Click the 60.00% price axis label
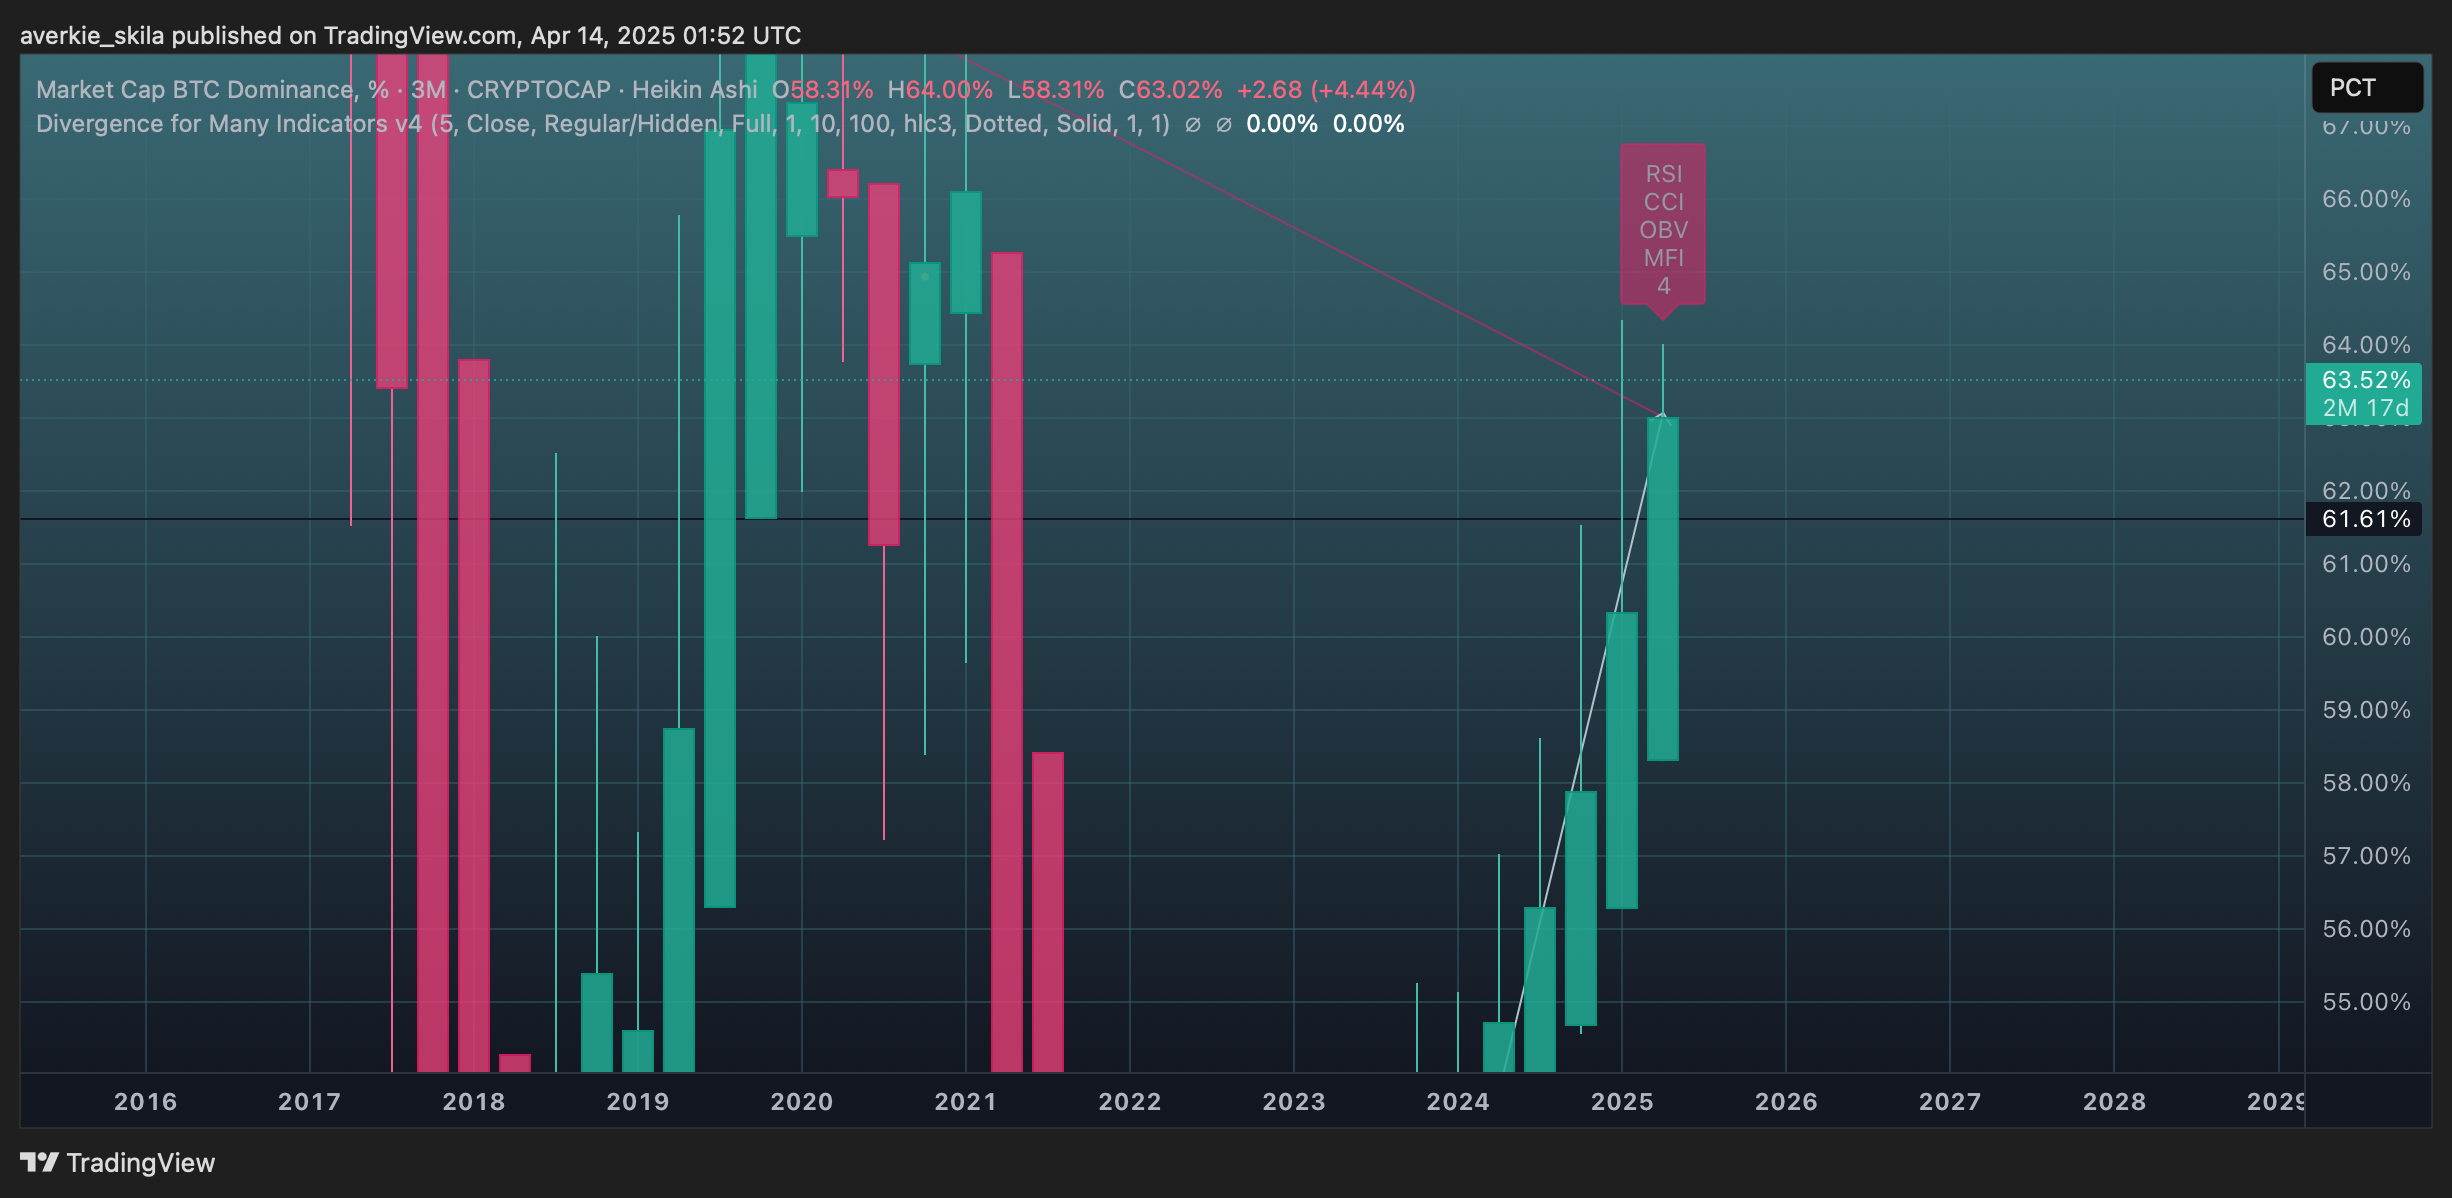The width and height of the screenshot is (2452, 1198). click(2366, 637)
